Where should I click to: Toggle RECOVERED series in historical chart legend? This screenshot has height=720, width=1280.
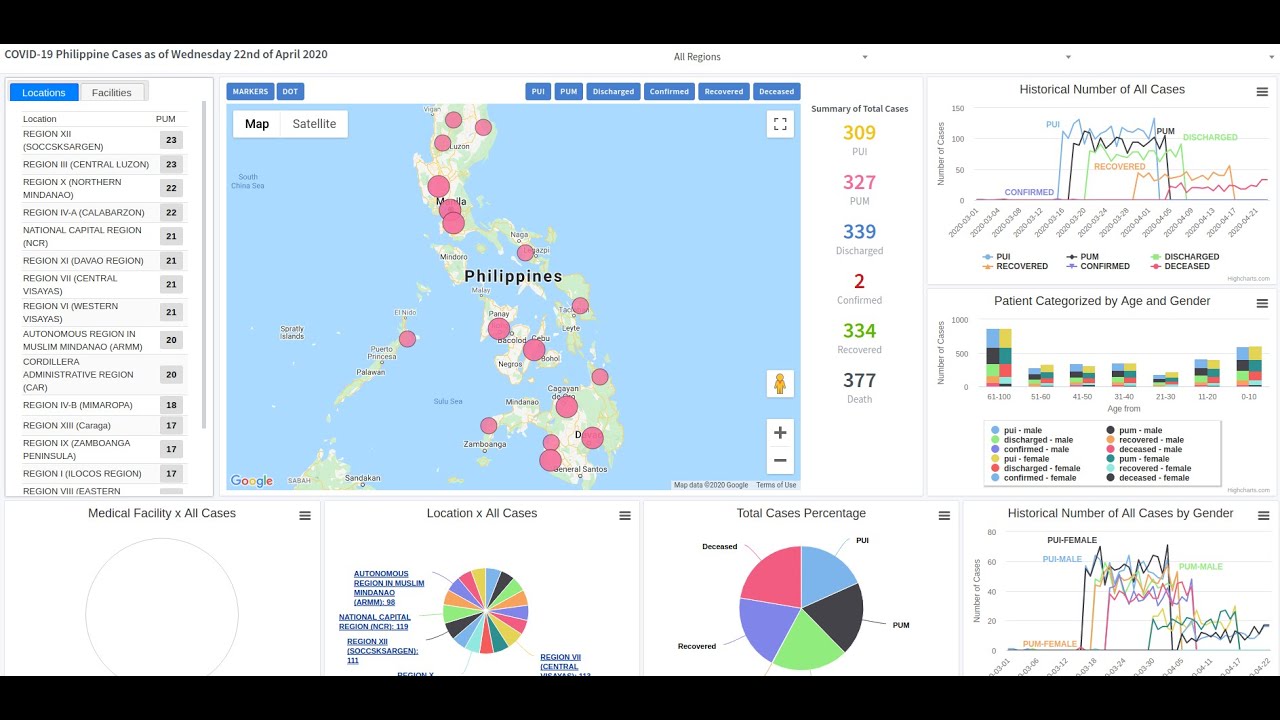coord(1014,266)
